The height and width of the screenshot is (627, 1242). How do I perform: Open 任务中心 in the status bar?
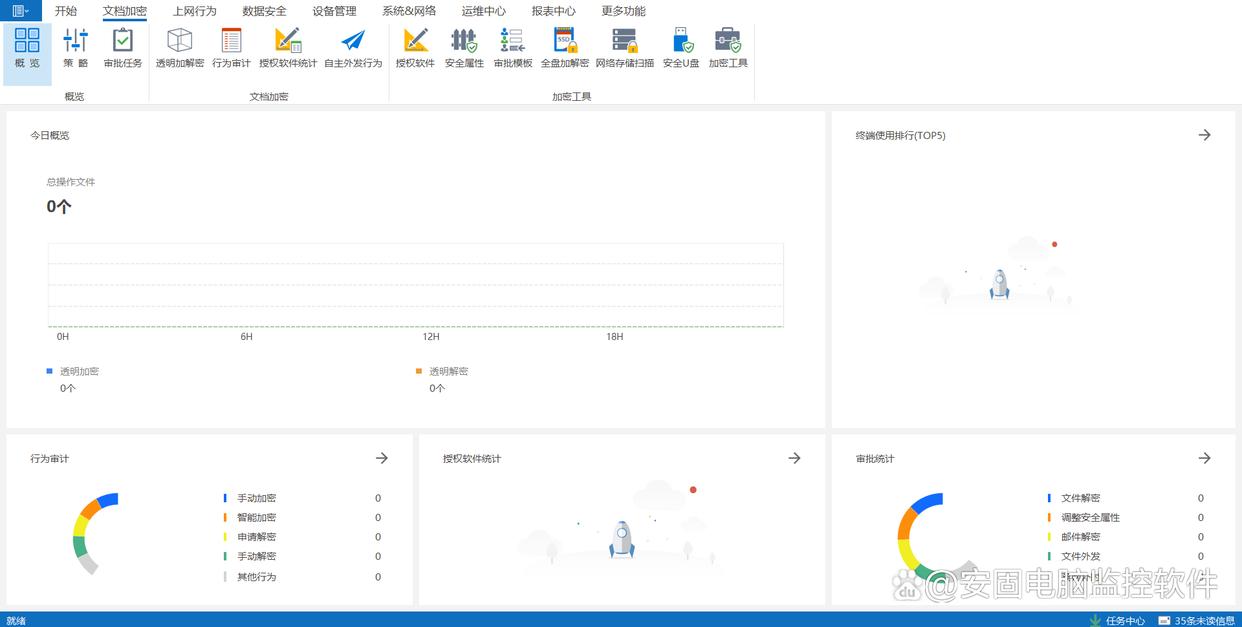tap(1117, 620)
